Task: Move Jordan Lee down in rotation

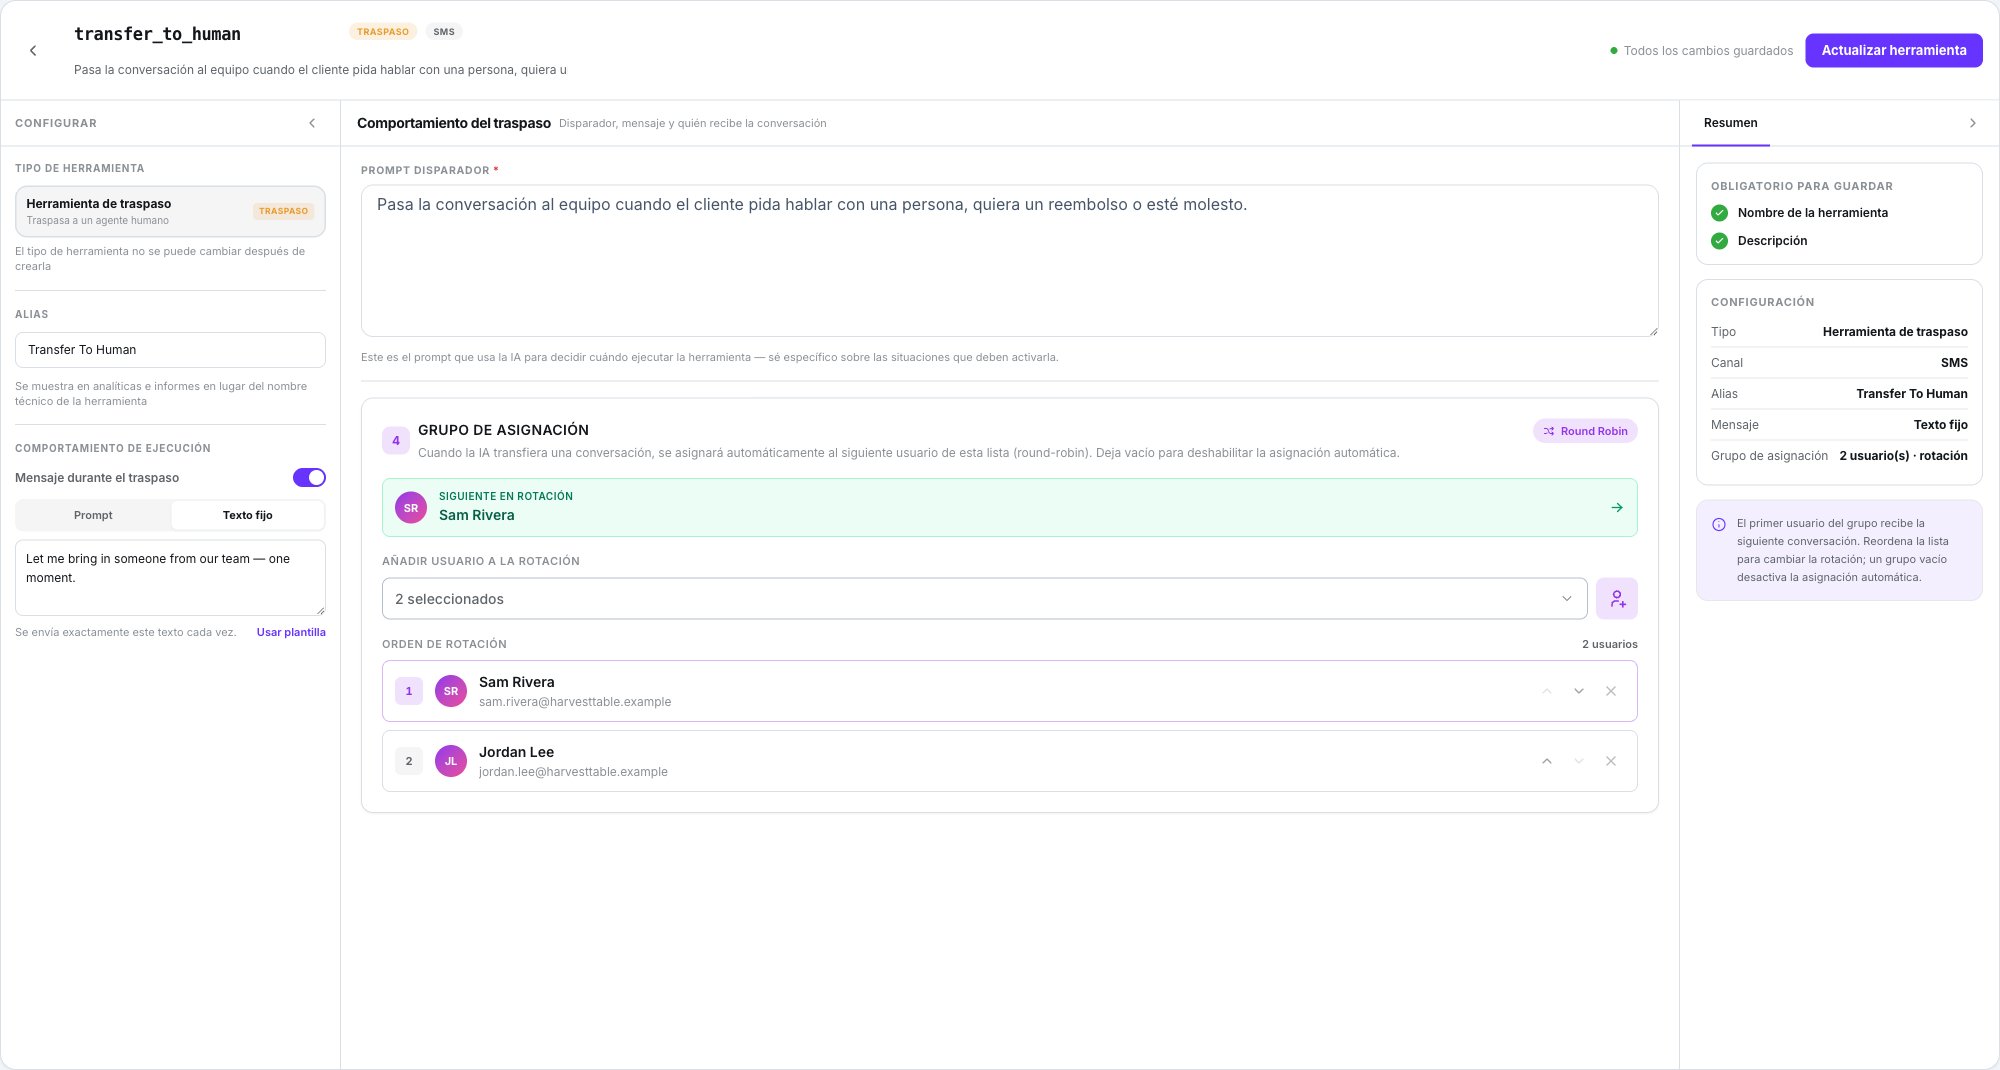Action: tap(1578, 761)
